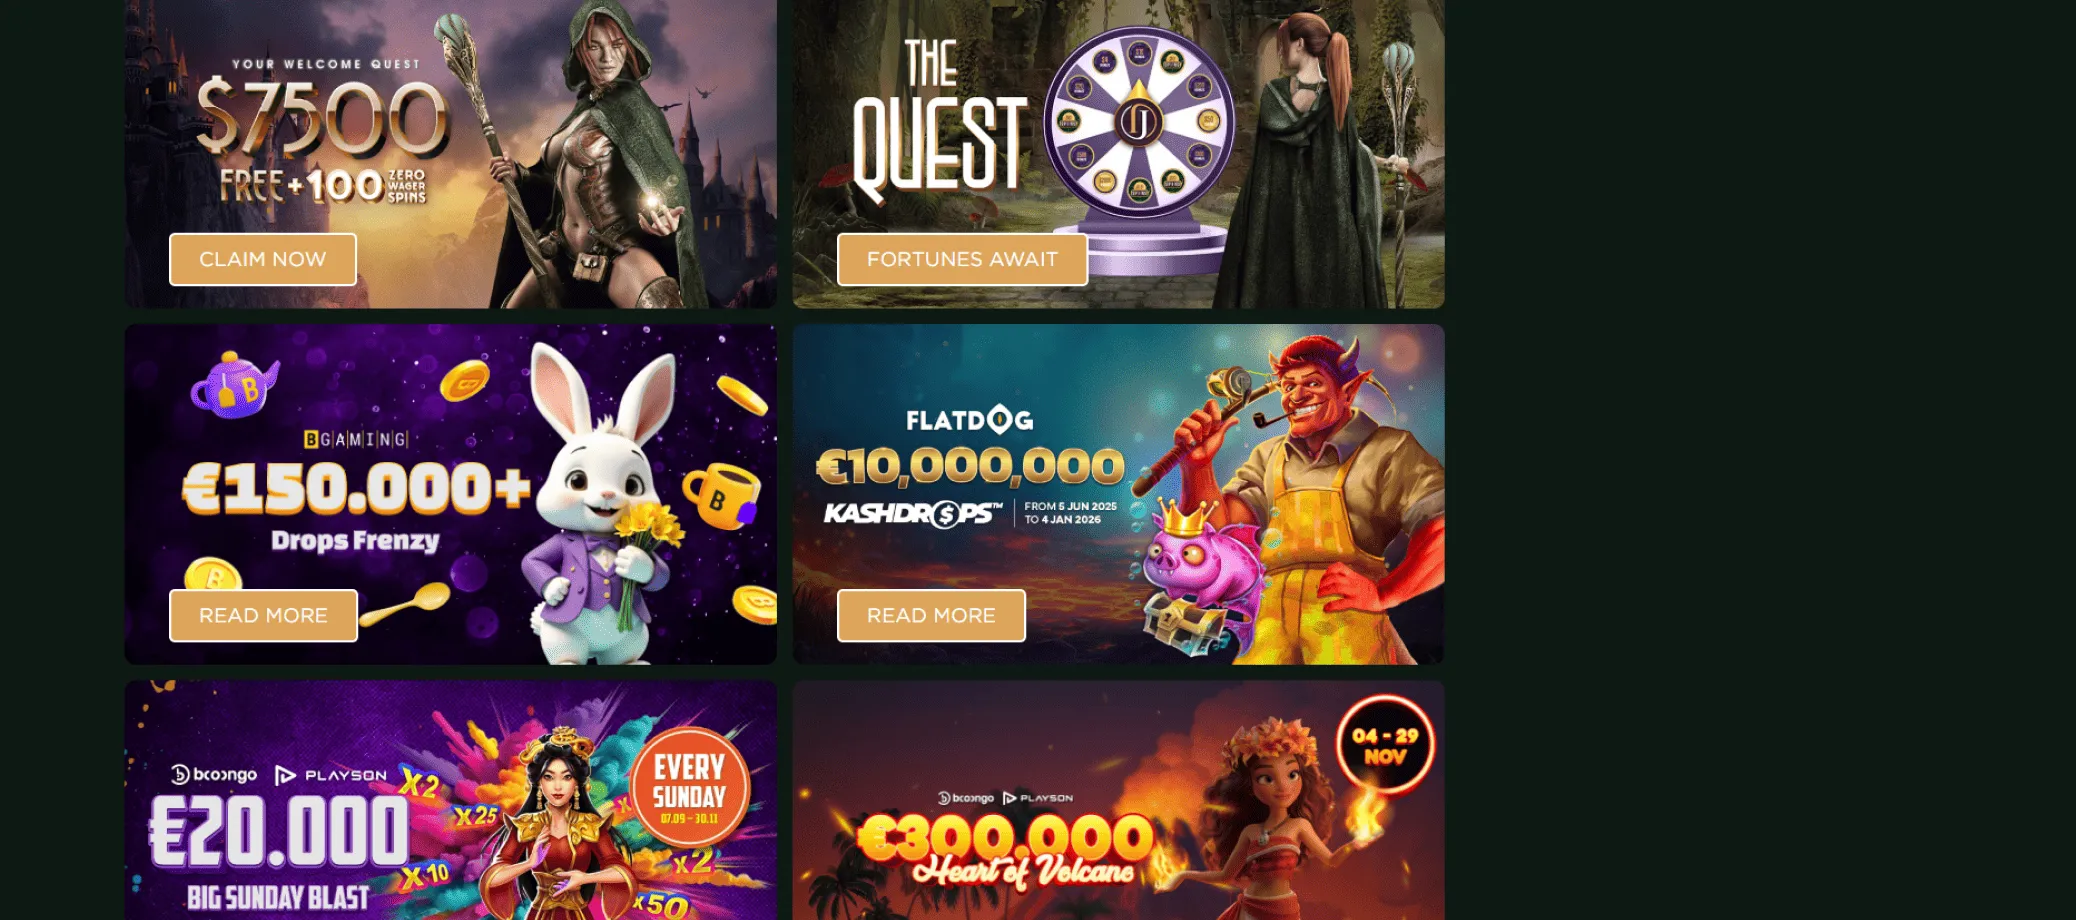Open the €300.000 Heart of Volcano banner

click(1118, 800)
